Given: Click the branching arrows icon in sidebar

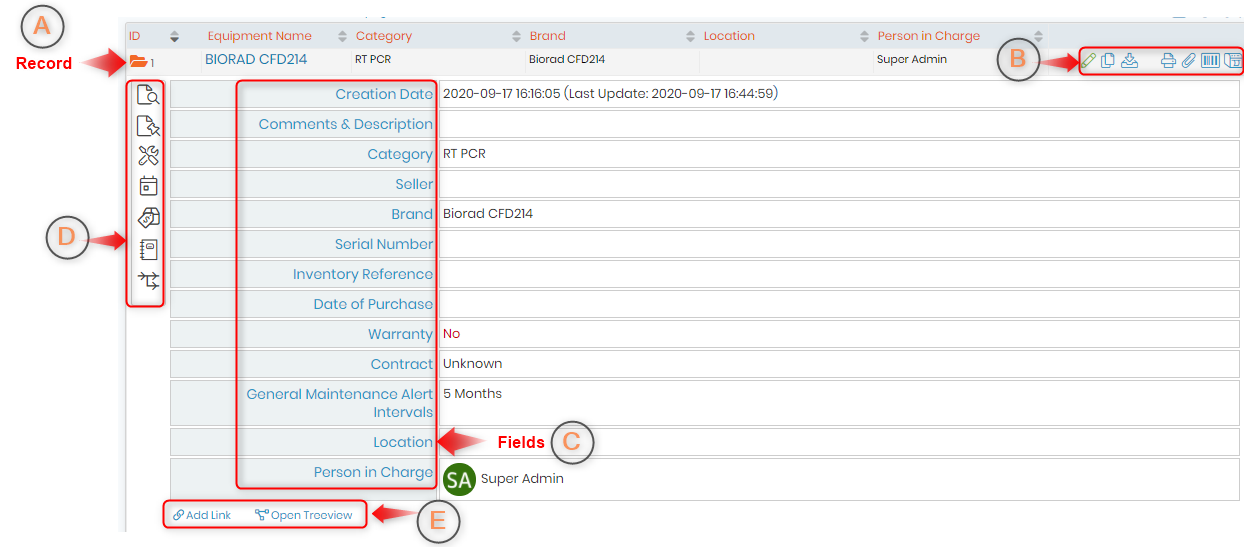Looking at the screenshot, I should (x=148, y=281).
